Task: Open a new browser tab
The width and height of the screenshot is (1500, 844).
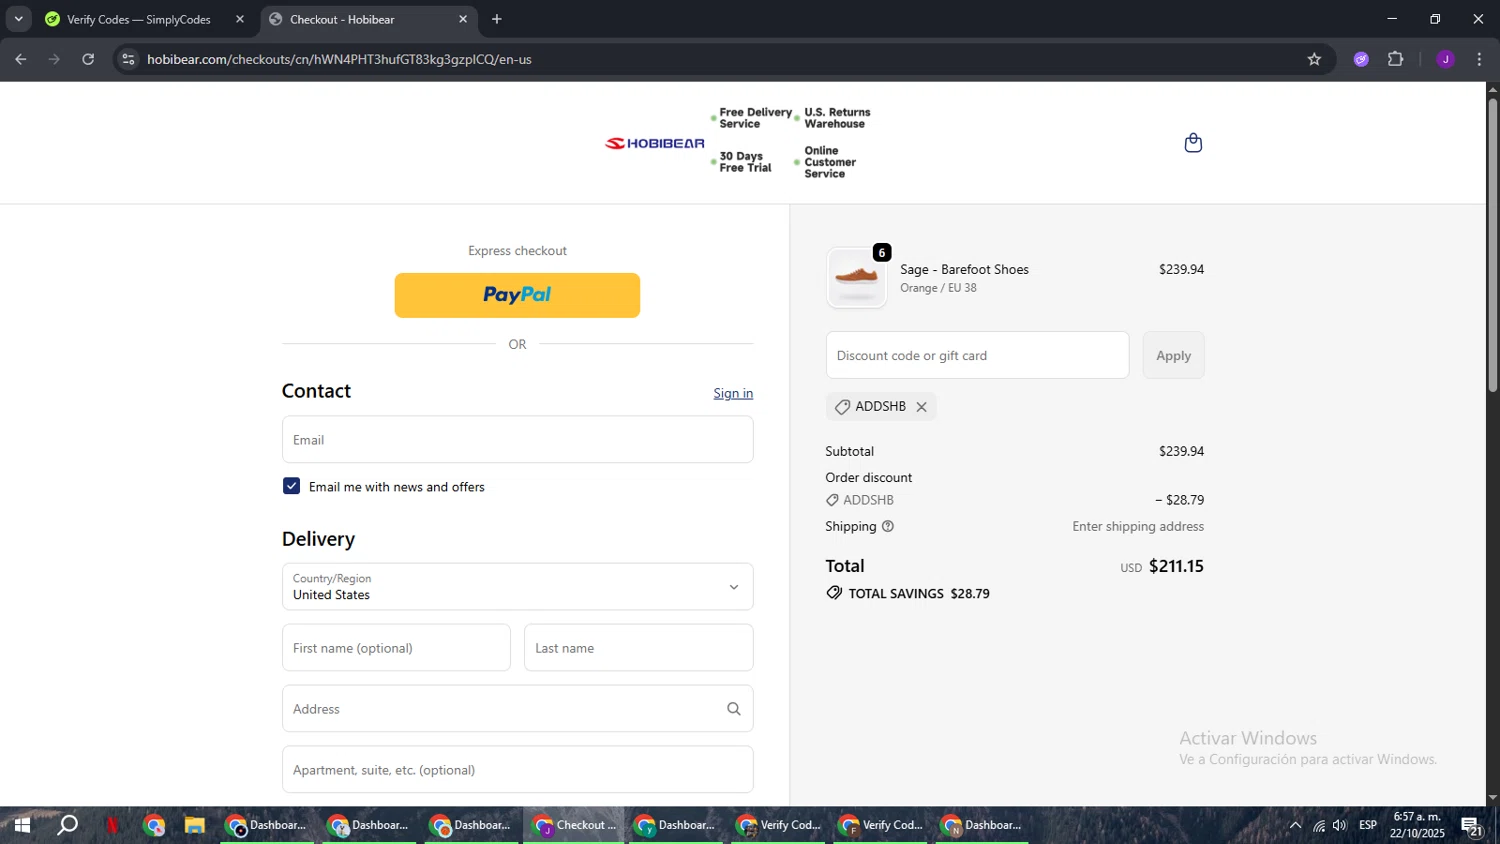Action: point(497,19)
